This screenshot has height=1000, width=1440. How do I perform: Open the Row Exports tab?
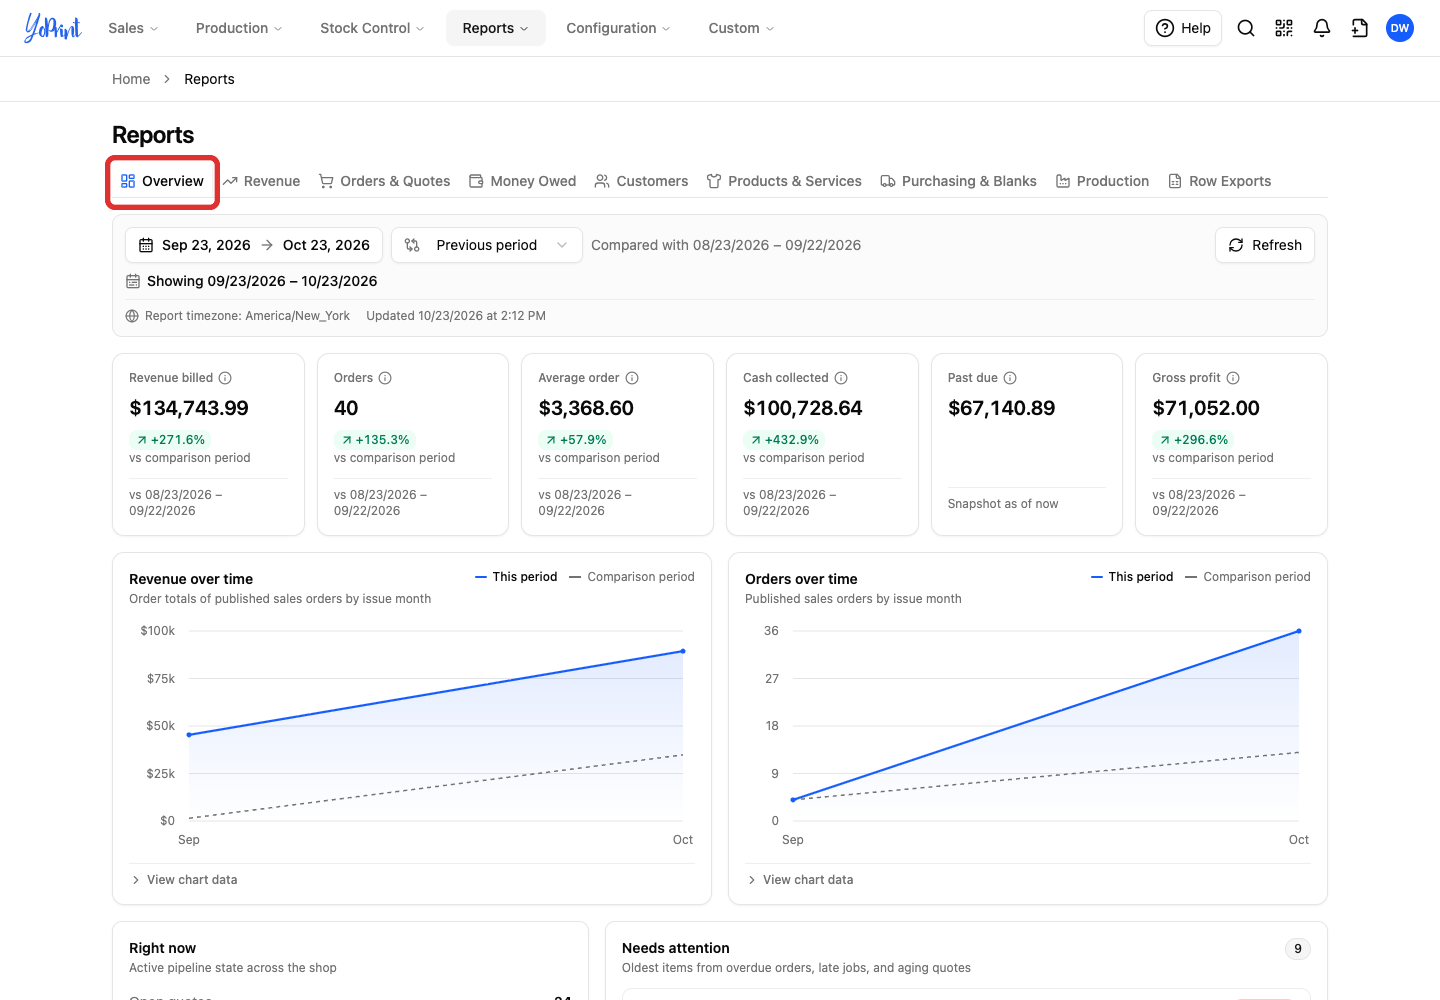[1220, 181]
